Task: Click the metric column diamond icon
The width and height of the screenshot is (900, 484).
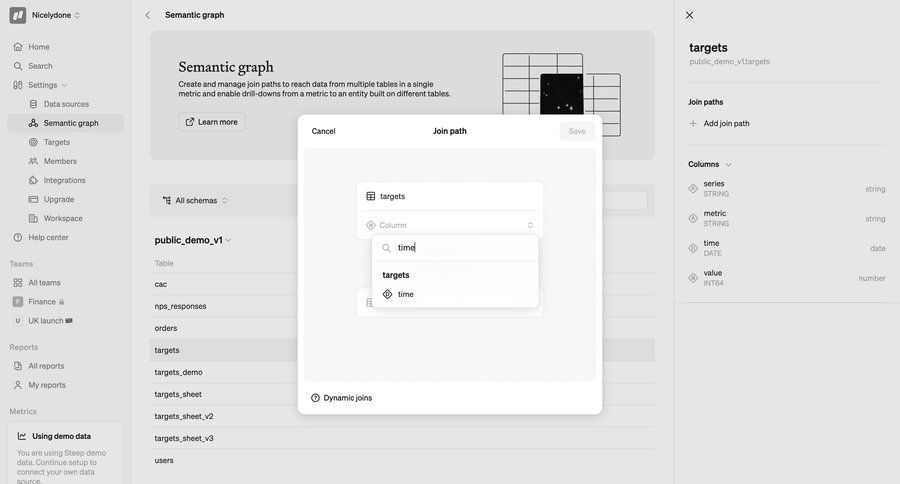Action: coord(693,218)
